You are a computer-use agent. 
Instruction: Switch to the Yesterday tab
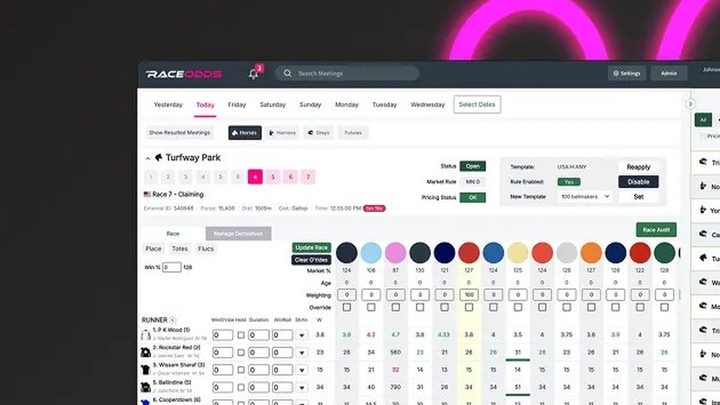tap(168, 105)
